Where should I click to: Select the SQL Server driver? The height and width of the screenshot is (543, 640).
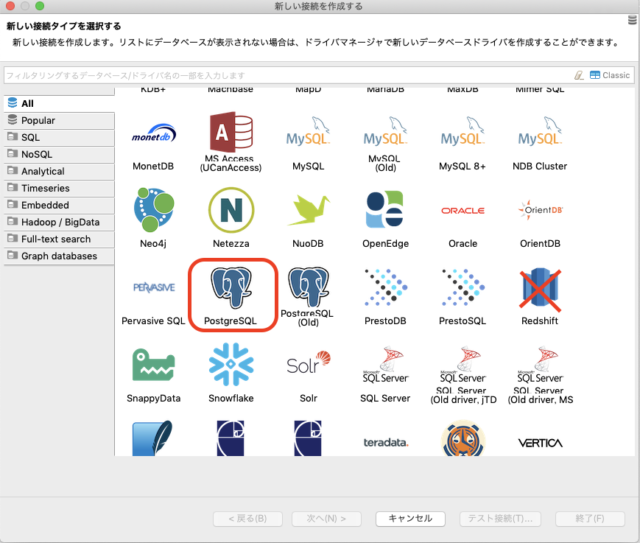click(385, 365)
